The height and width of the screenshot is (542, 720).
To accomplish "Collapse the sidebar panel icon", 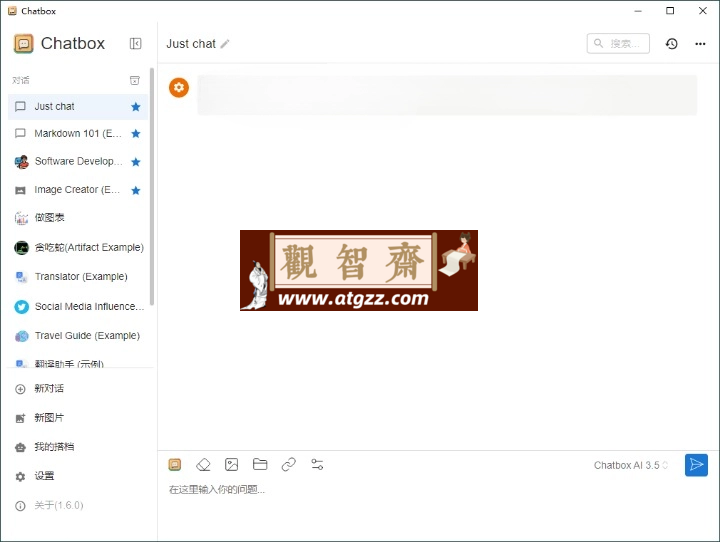I will pos(135,44).
